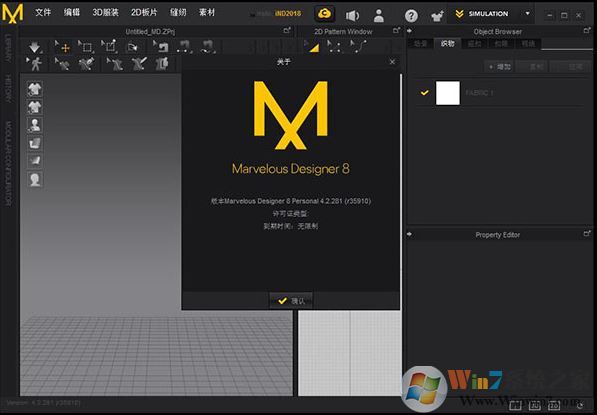This screenshot has width=597, height=415.
Task: Open the yellow cloud icon in top bar
Action: pyautogui.click(x=324, y=14)
